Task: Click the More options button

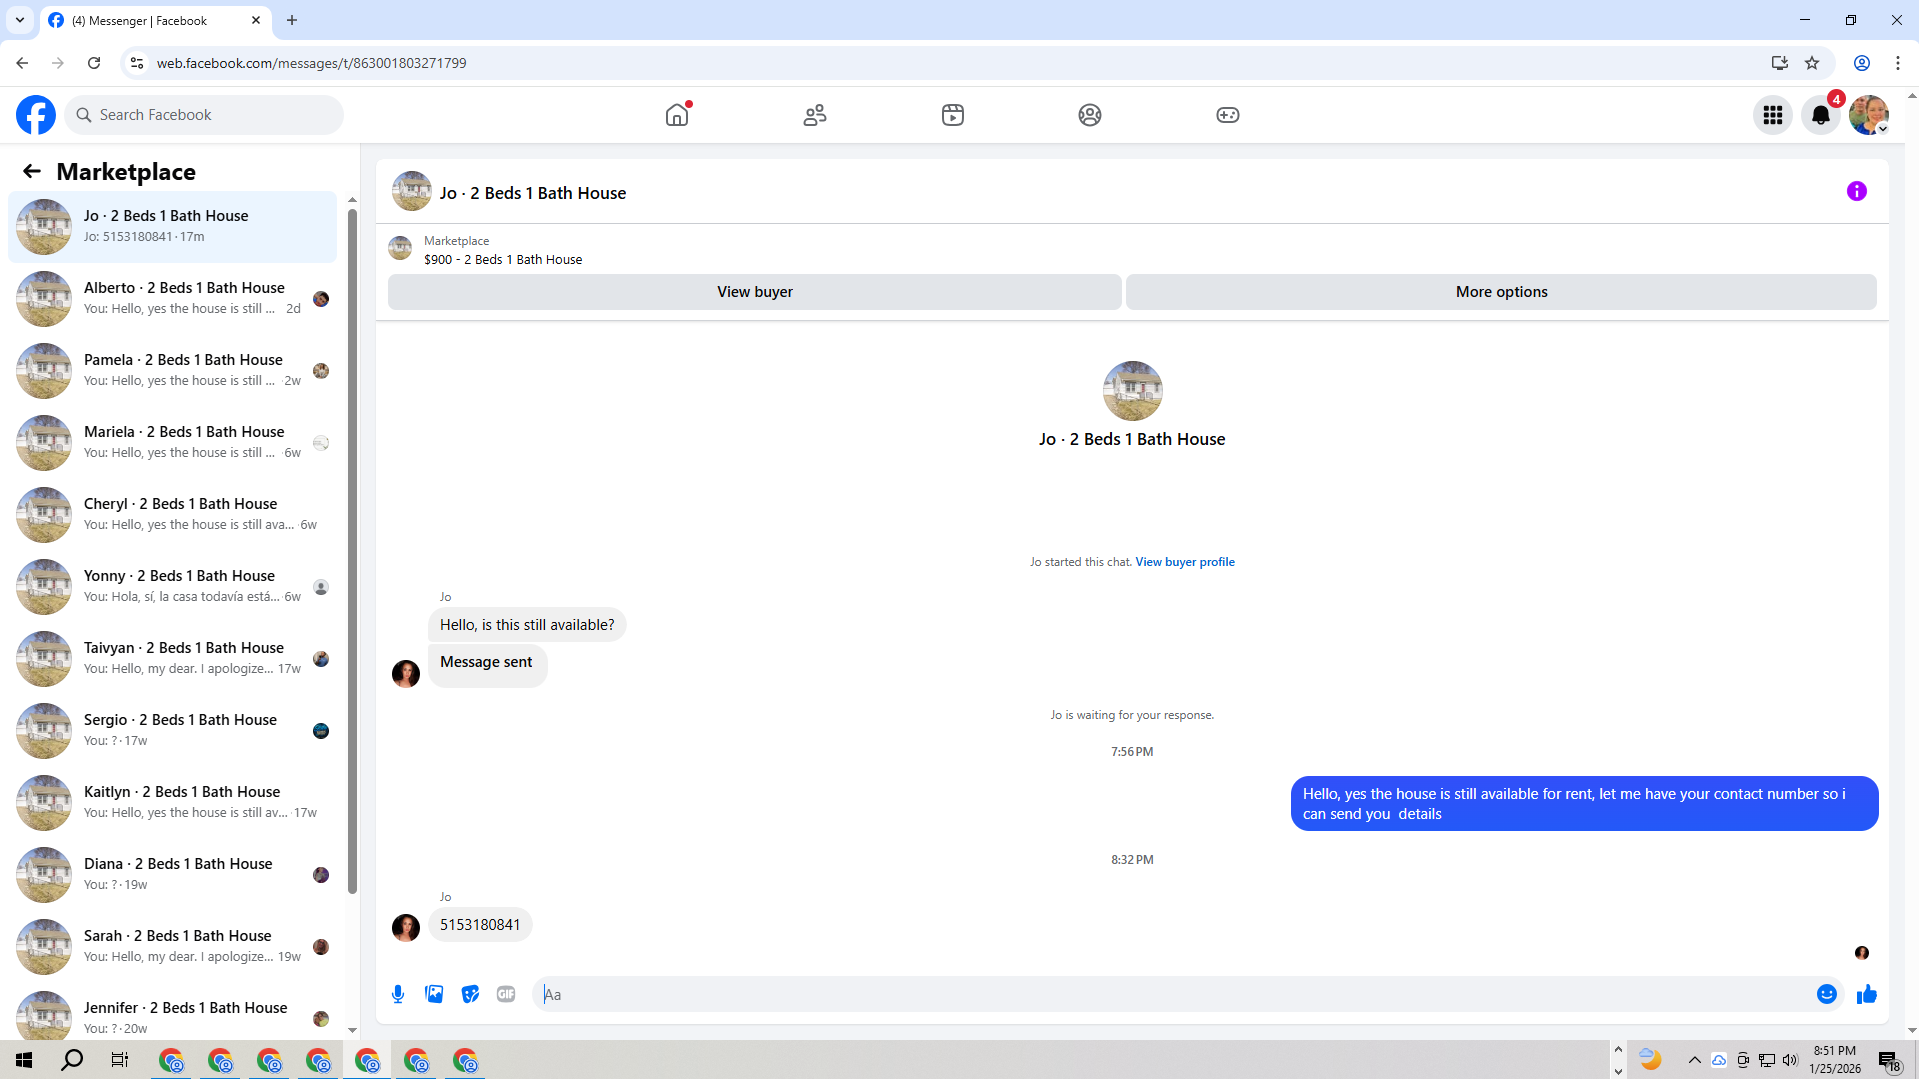Action: point(1501,292)
